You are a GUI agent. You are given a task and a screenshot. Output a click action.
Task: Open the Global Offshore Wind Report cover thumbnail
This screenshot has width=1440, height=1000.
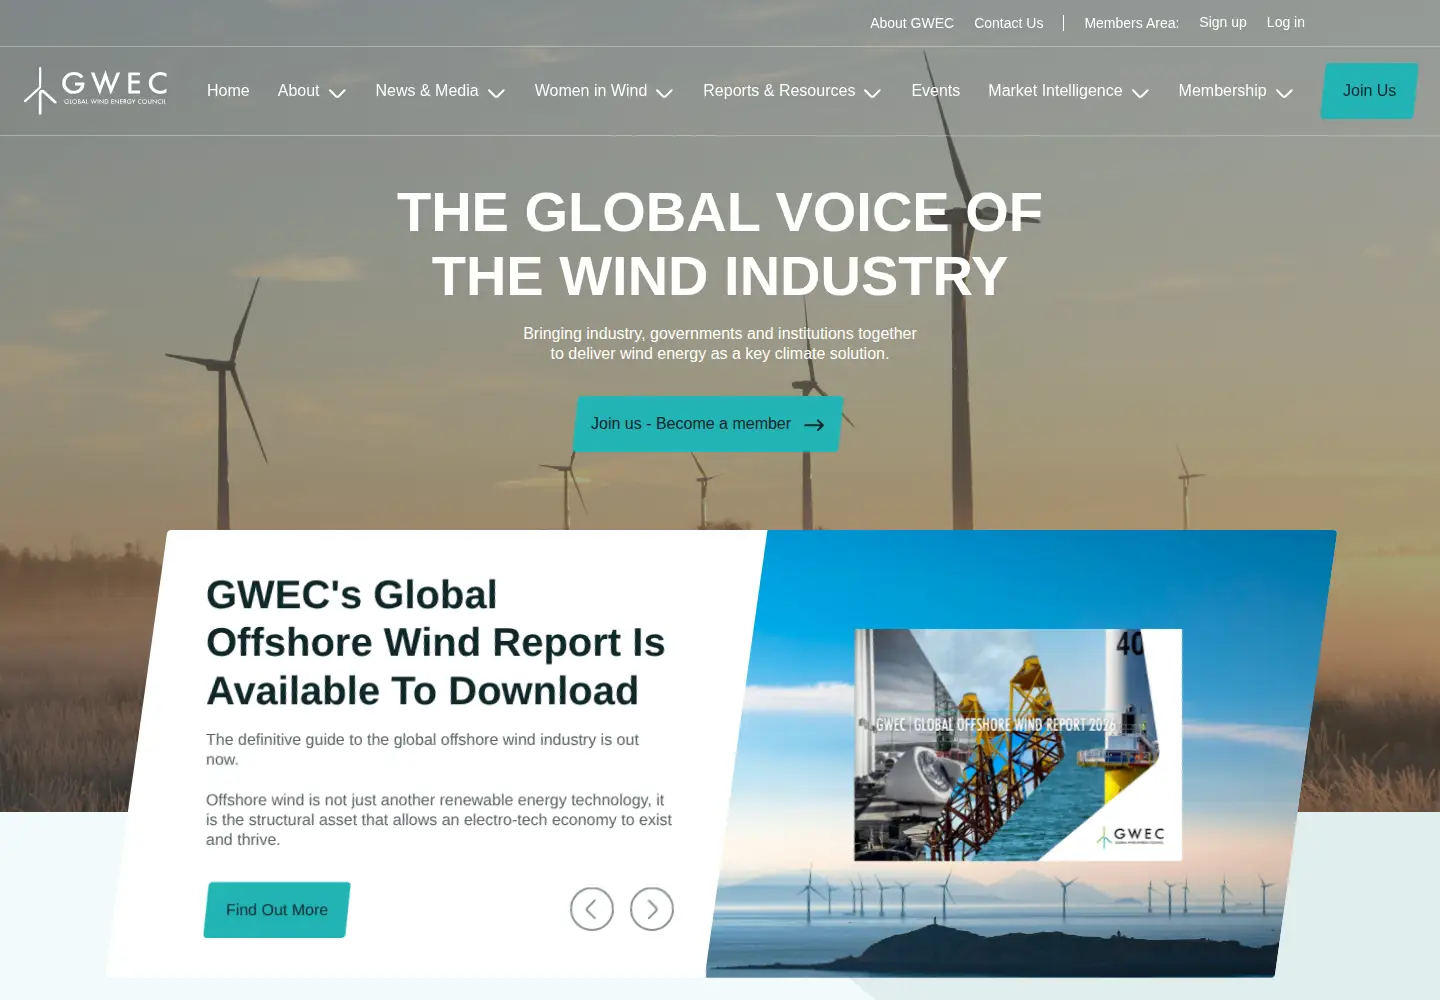pyautogui.click(x=1018, y=745)
